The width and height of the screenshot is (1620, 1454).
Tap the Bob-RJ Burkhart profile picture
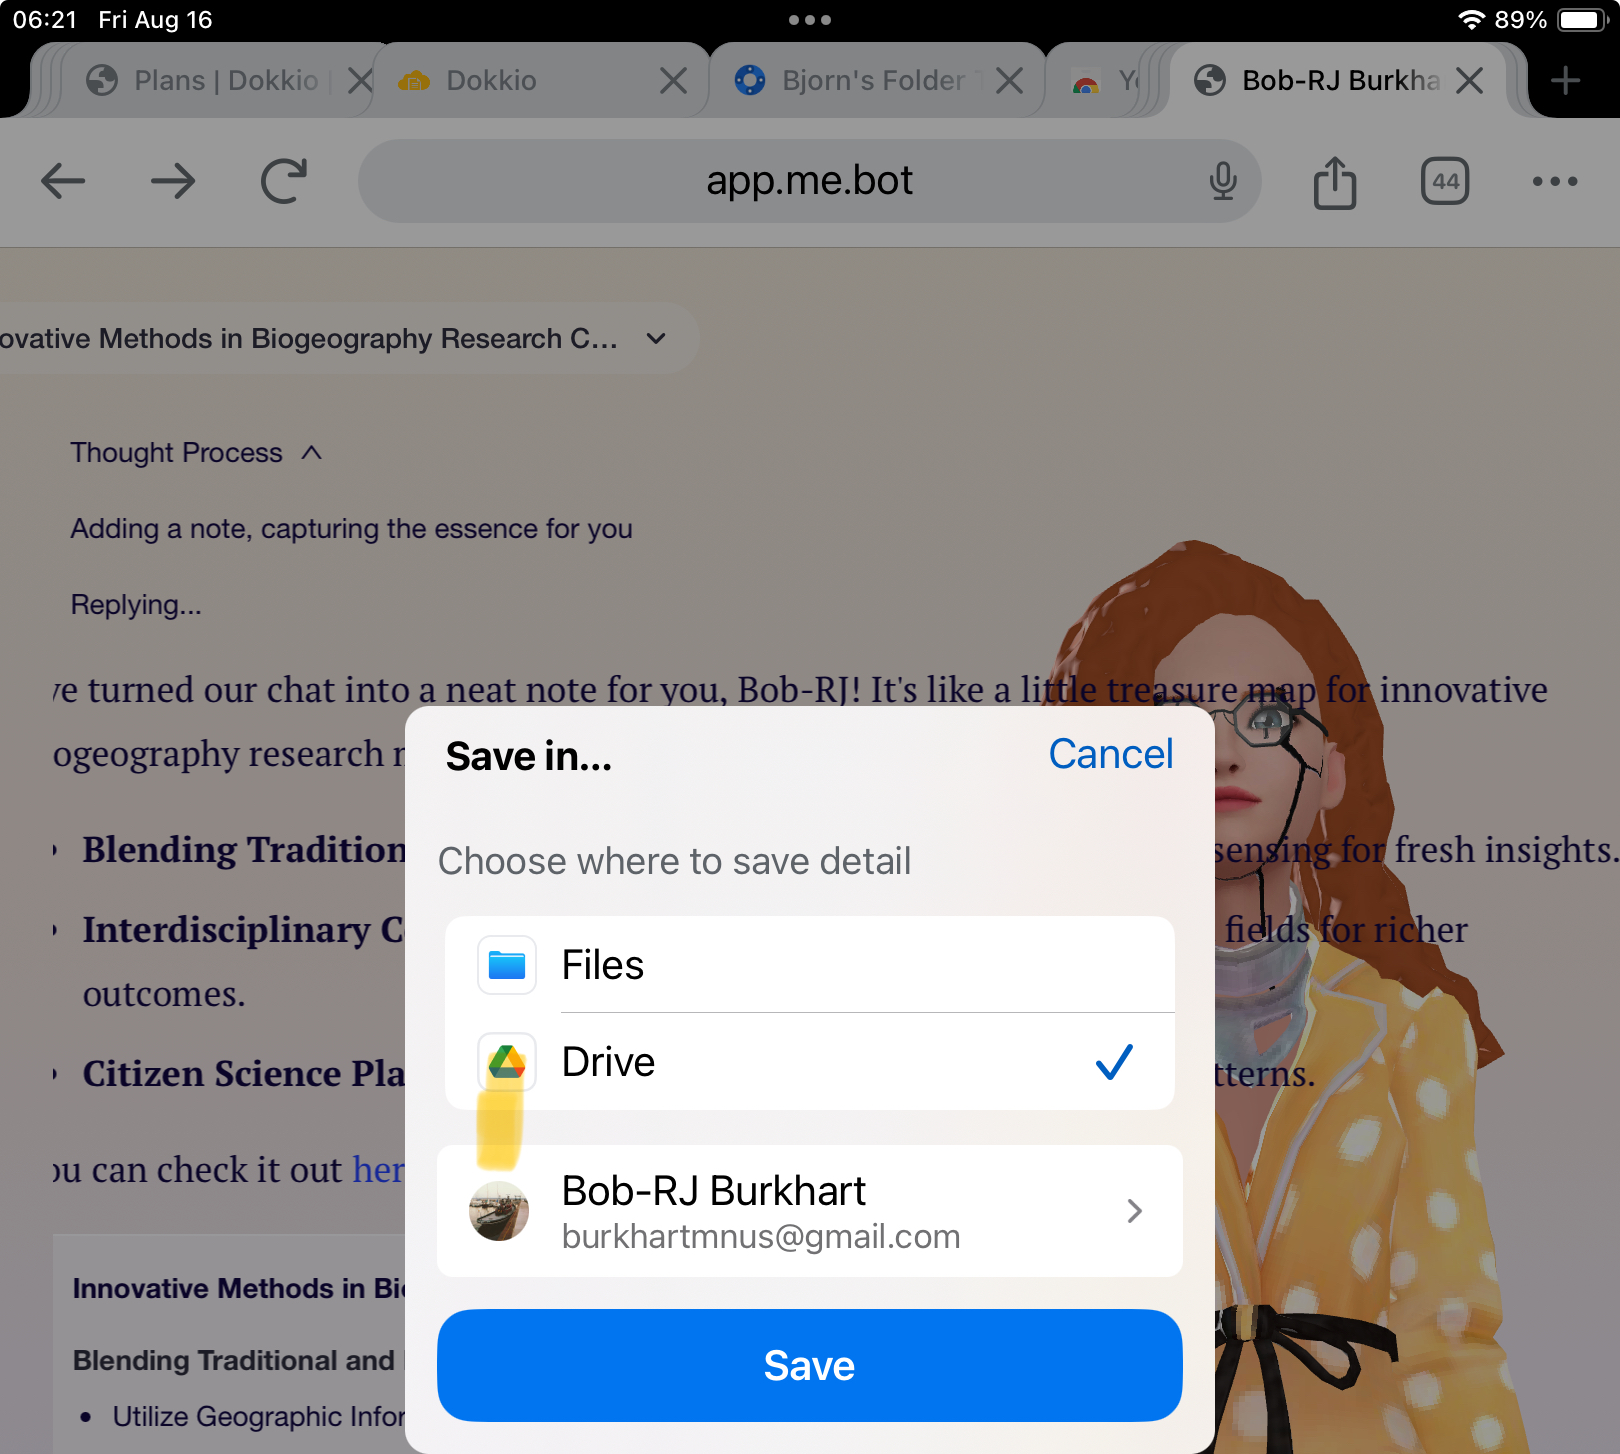[499, 1211]
